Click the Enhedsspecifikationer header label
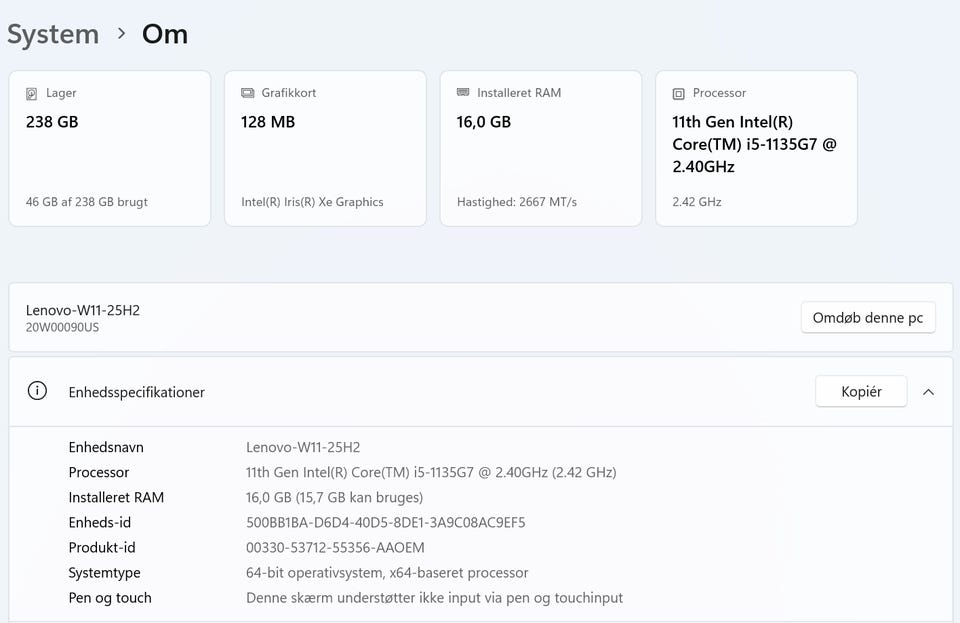Screen dimensions: 960x623 (137, 392)
